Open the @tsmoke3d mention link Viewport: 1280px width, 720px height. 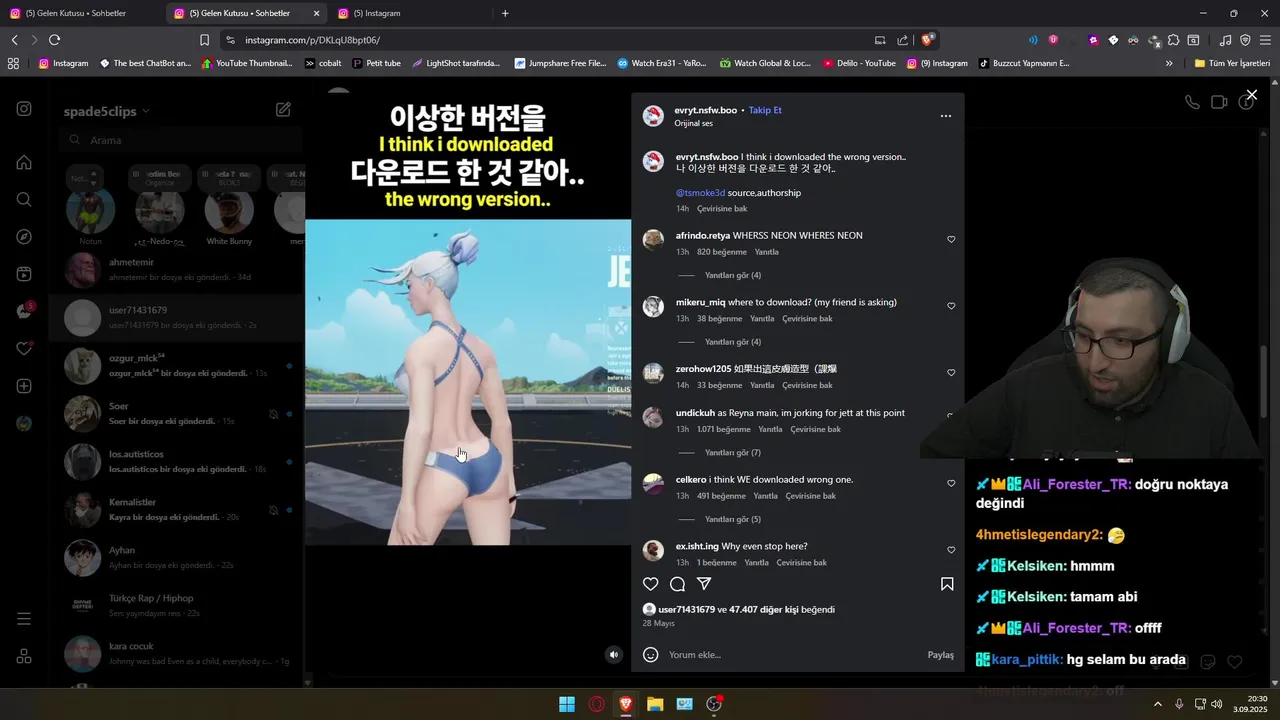[x=700, y=193]
